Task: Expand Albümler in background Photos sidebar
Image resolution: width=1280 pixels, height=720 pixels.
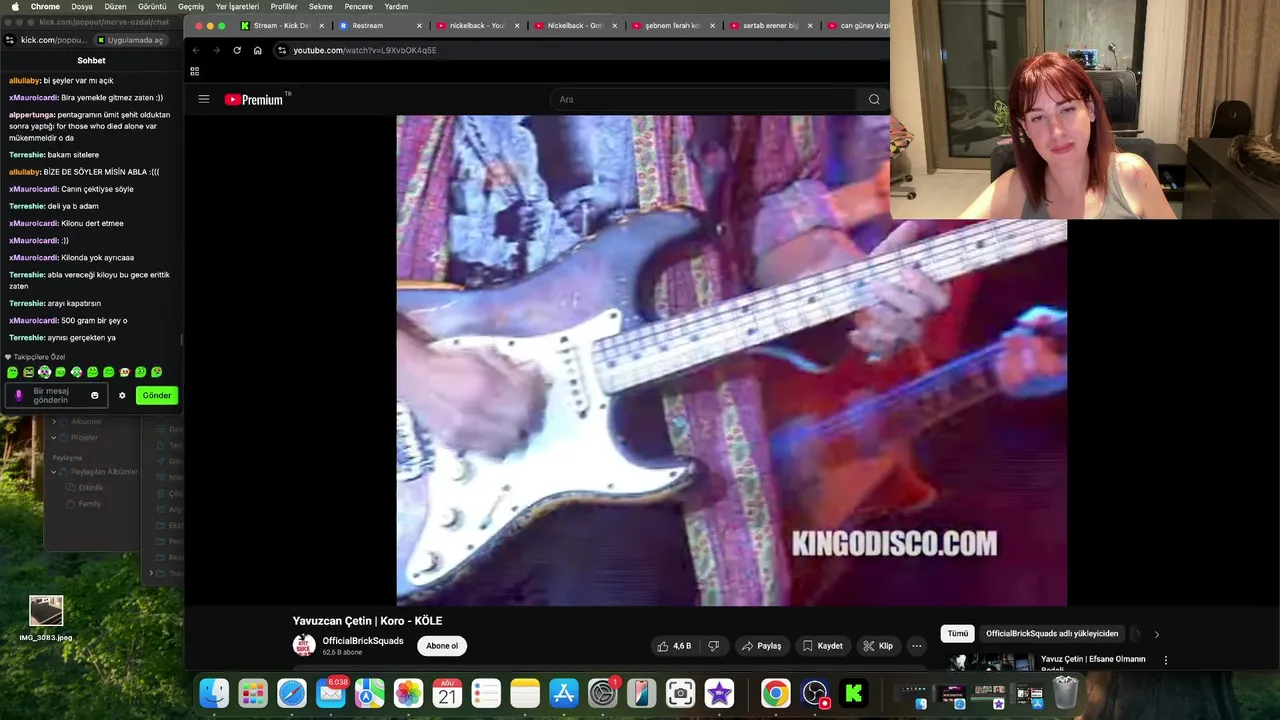Action: (x=54, y=421)
